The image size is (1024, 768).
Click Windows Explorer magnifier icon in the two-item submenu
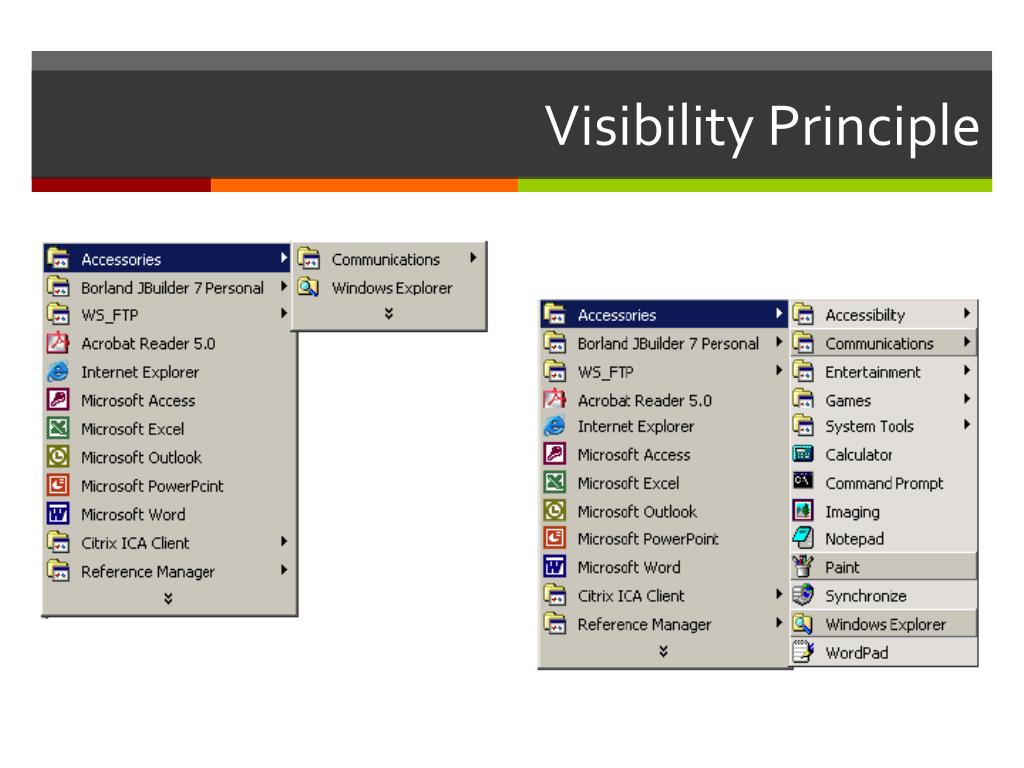[x=308, y=287]
